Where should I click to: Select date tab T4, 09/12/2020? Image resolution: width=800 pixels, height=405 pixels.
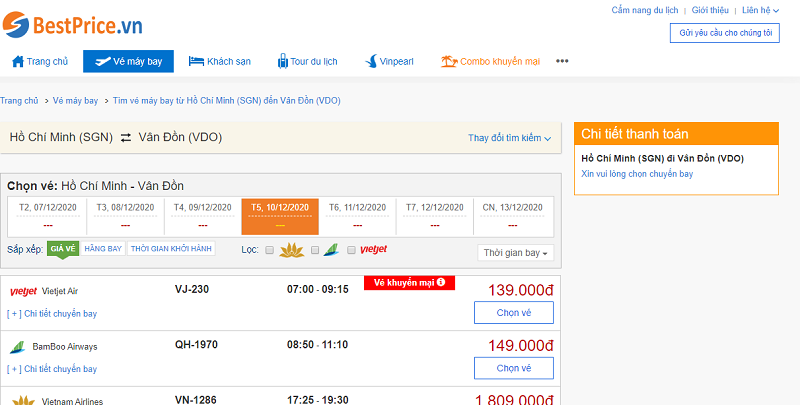203,216
